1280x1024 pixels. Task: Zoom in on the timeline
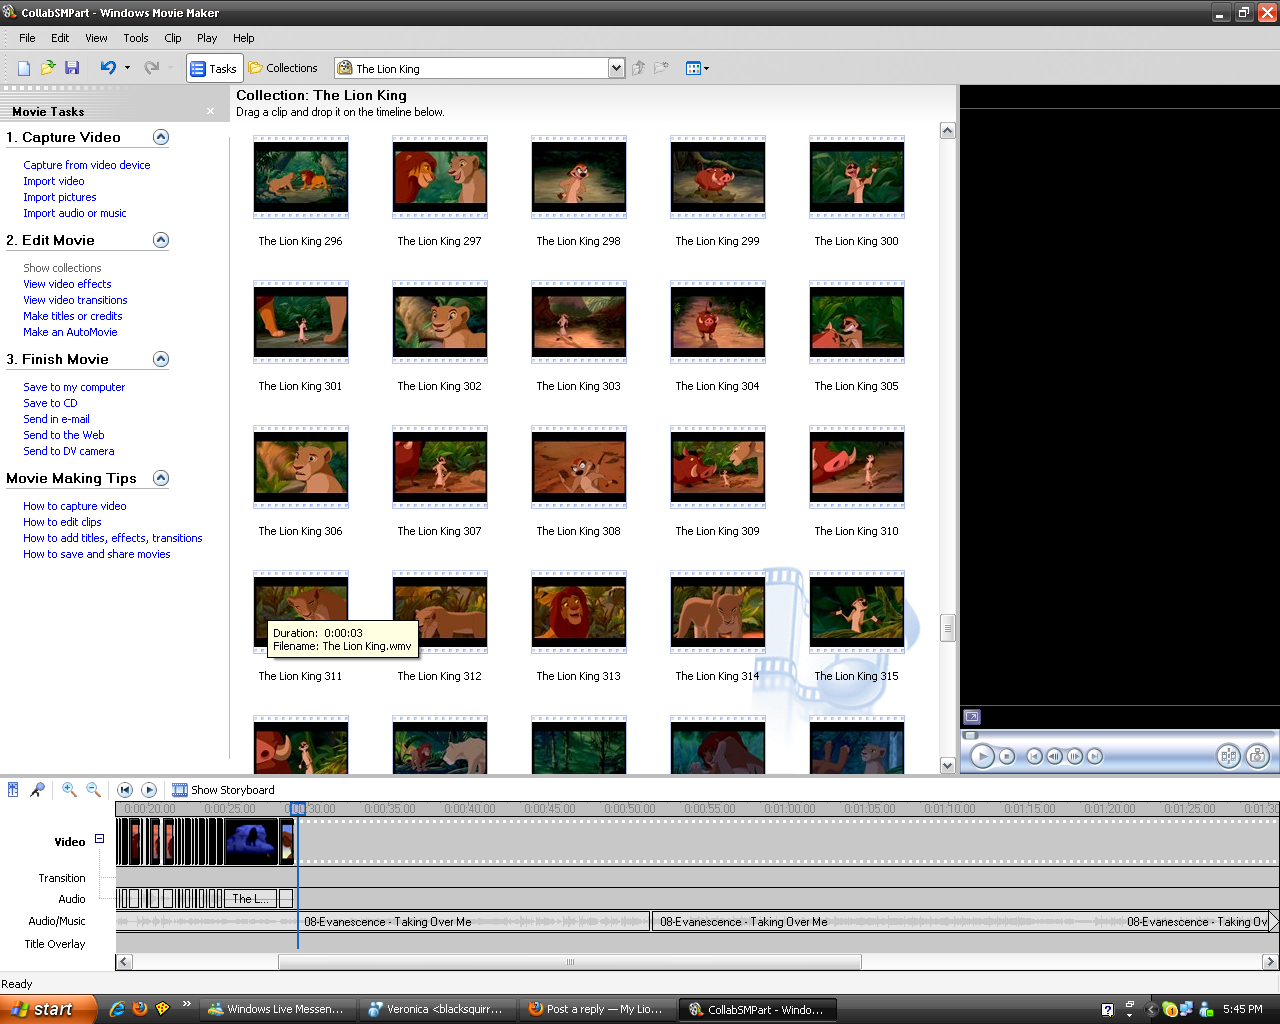click(x=69, y=790)
